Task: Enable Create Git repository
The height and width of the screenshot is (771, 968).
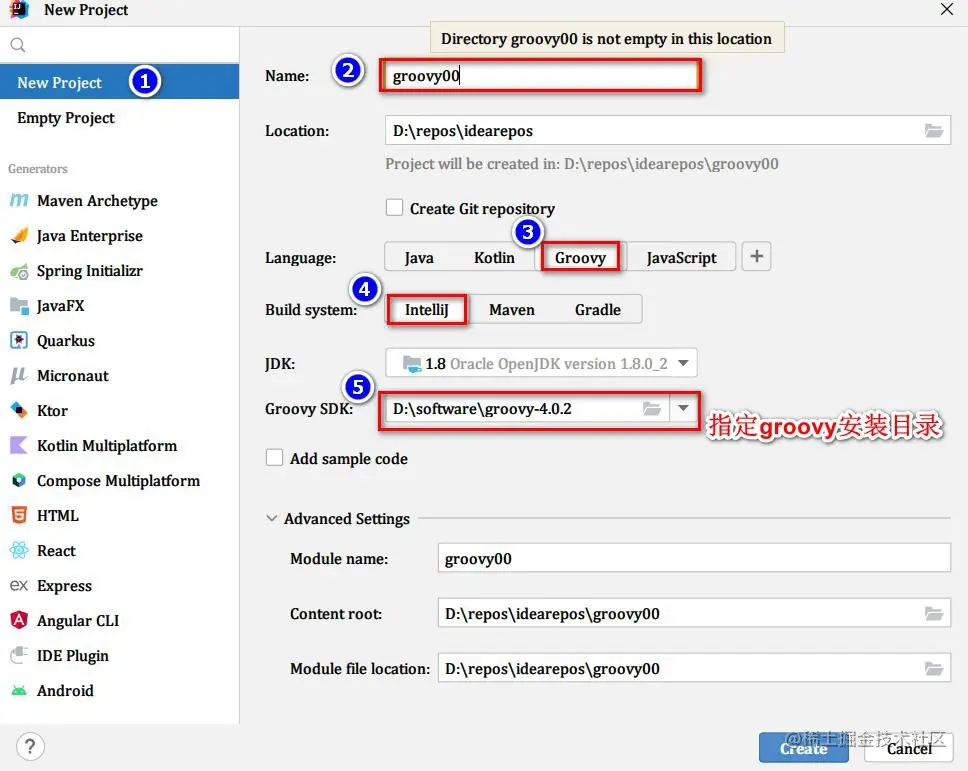Action: tap(393, 208)
